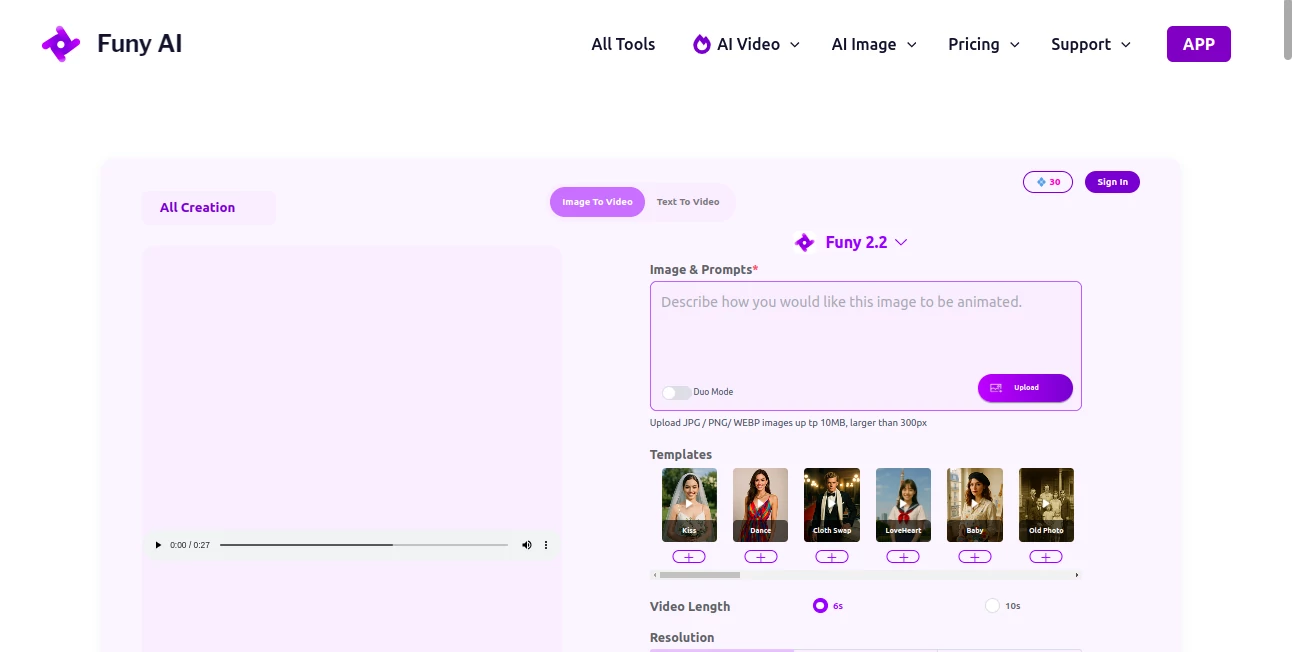
Task: Click the Sign In button
Action: pyautogui.click(x=1112, y=181)
